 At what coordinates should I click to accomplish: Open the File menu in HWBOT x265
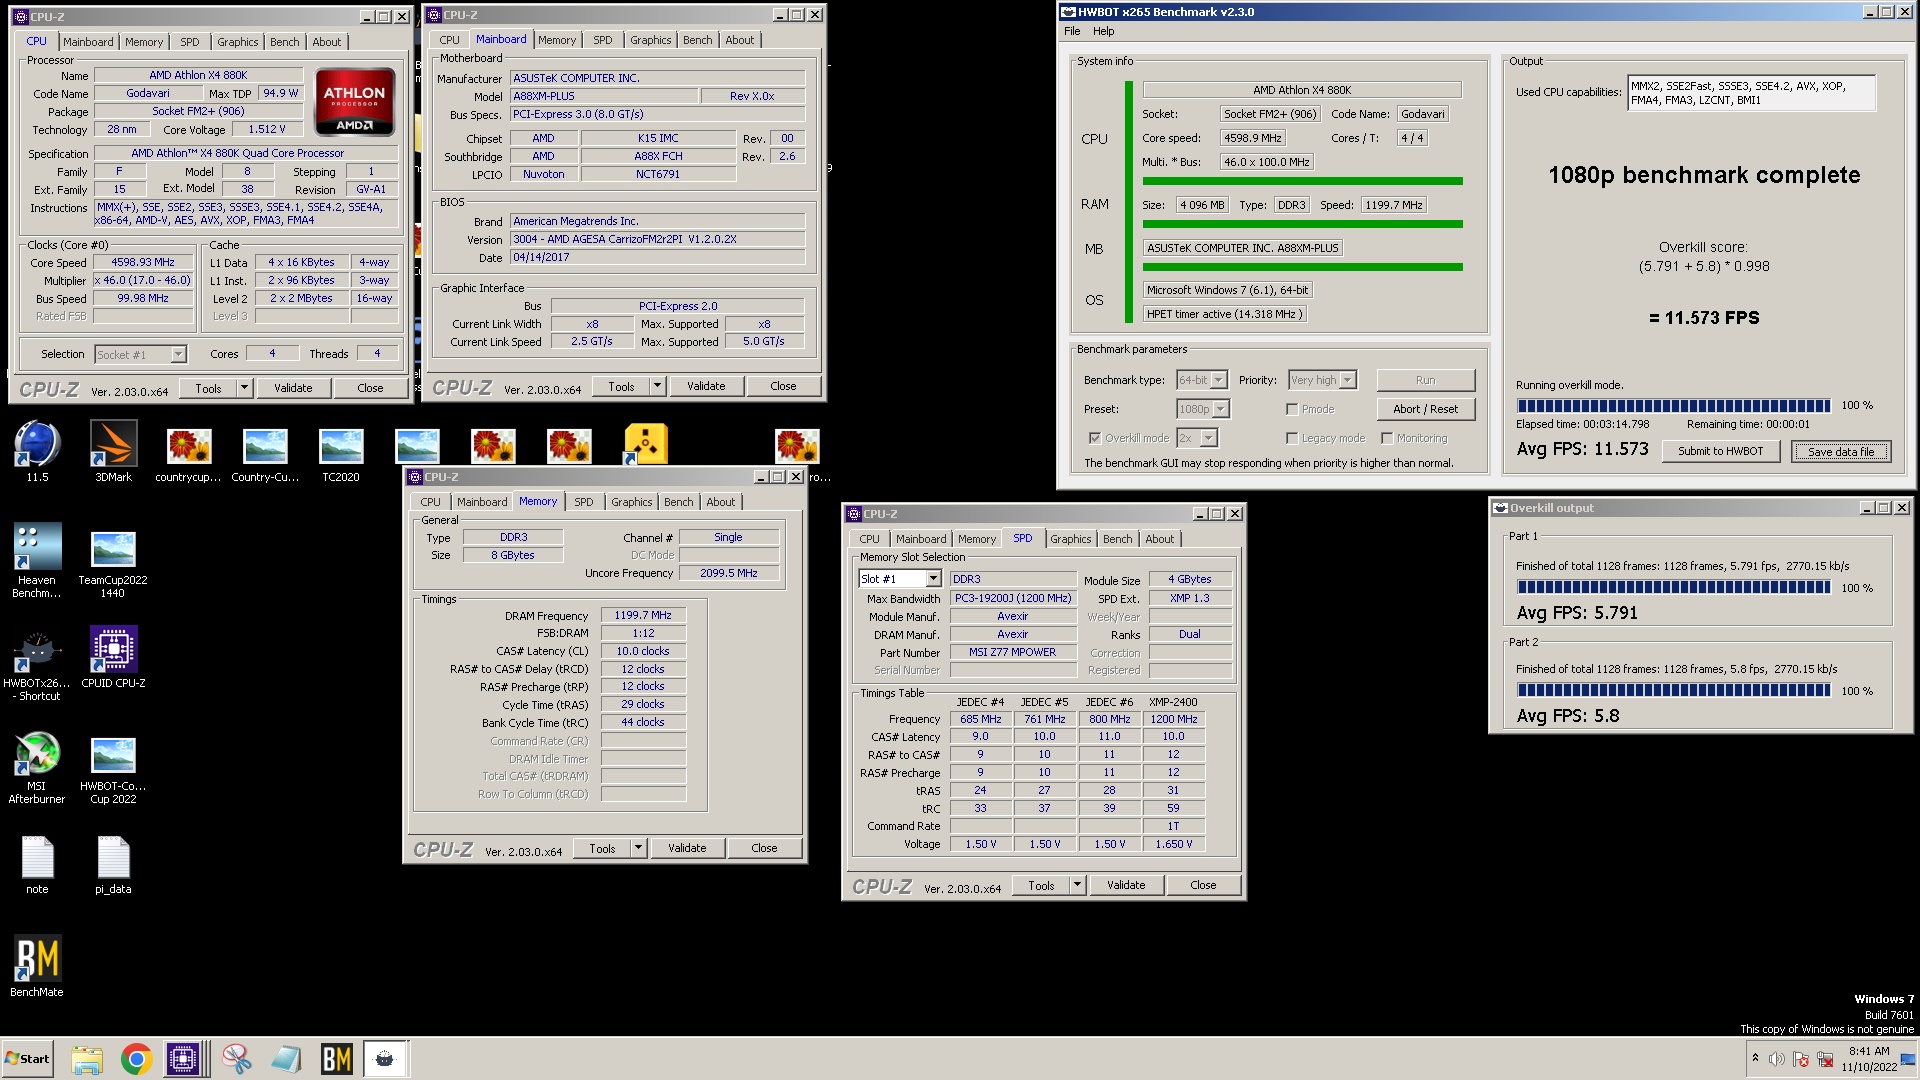[x=1072, y=31]
